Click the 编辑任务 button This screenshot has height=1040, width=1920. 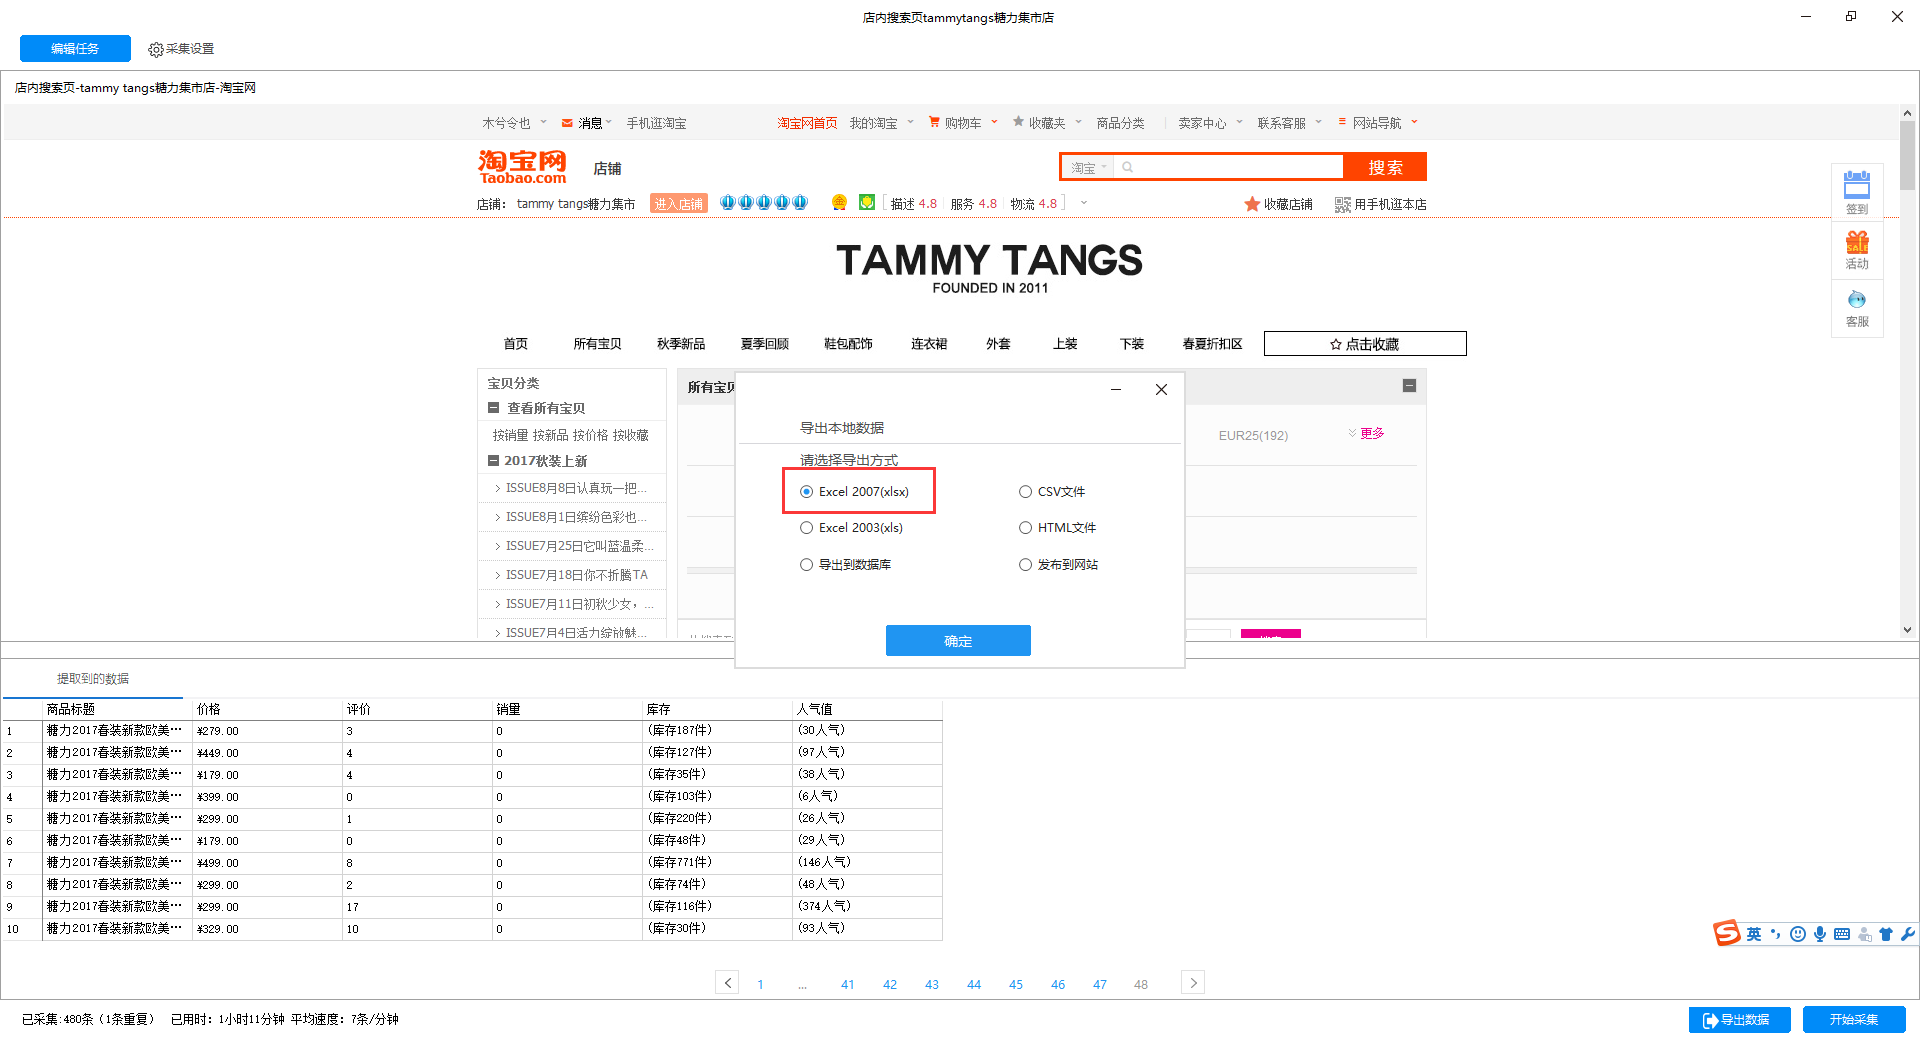pyautogui.click(x=75, y=48)
